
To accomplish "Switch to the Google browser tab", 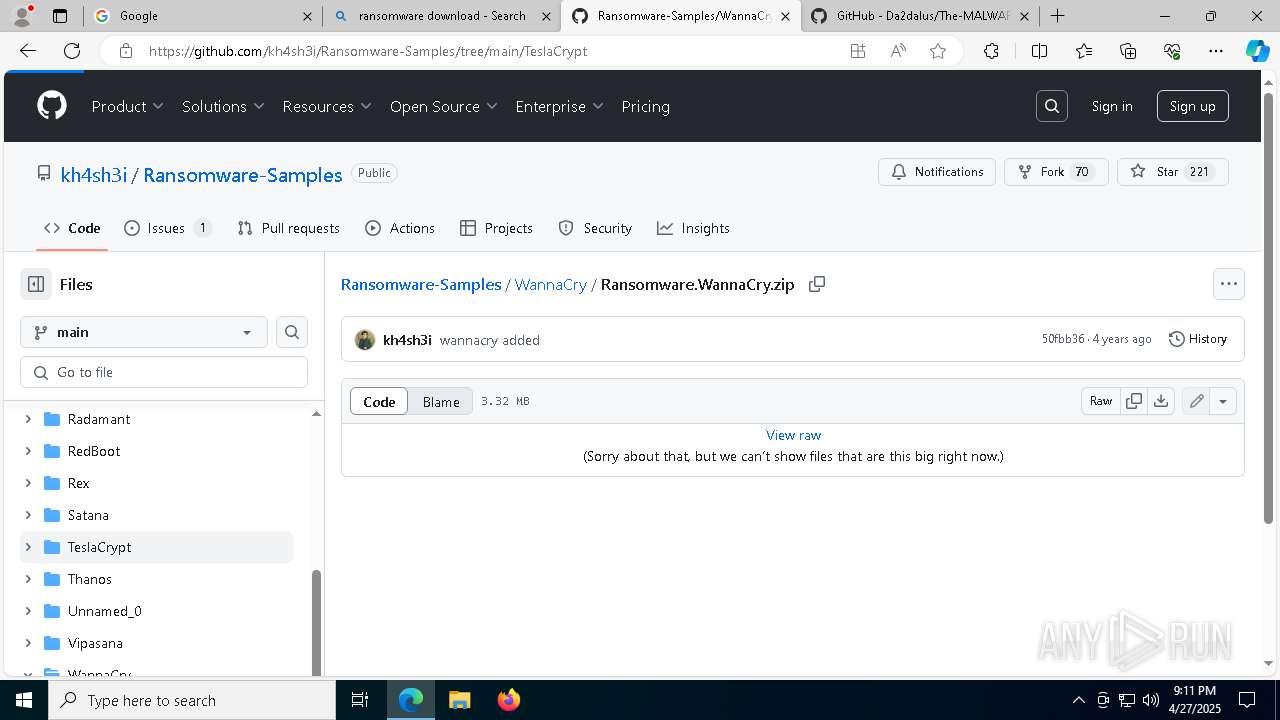I will tap(202, 16).
